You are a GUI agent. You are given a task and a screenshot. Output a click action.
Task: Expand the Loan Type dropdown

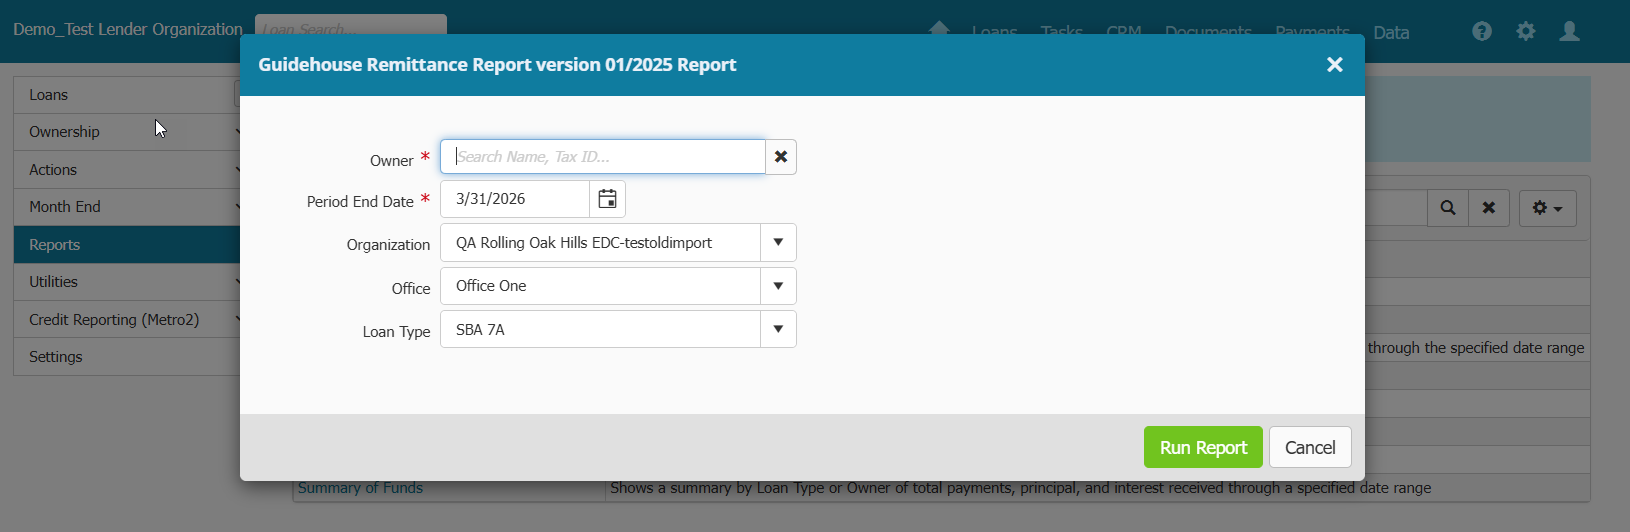point(778,329)
